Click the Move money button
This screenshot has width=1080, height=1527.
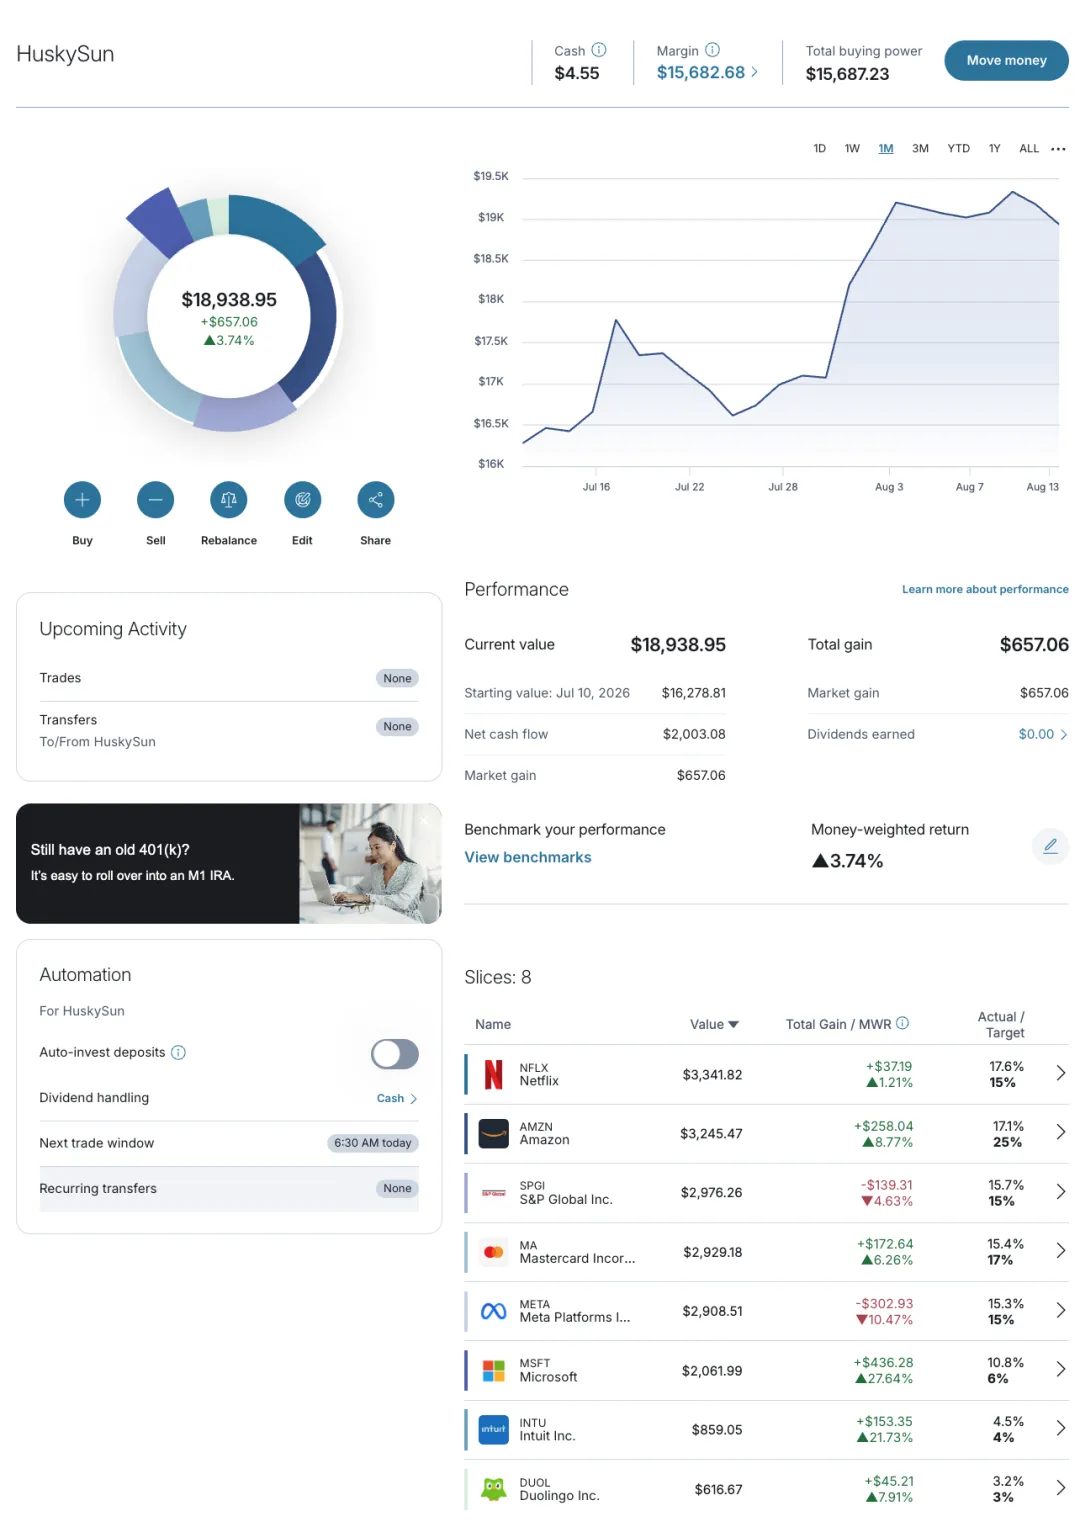(1006, 60)
